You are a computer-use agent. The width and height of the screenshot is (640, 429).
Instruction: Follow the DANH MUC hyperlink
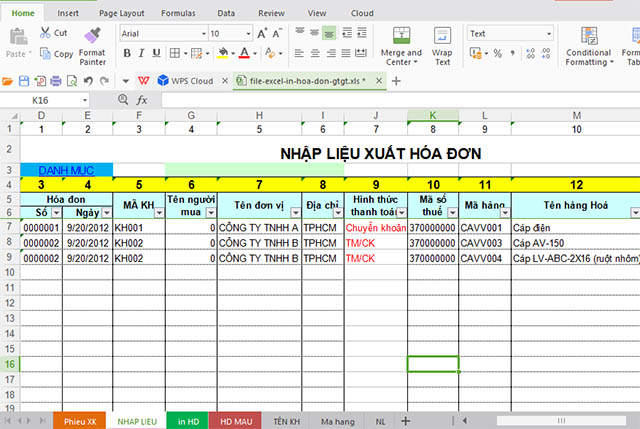click(x=66, y=170)
